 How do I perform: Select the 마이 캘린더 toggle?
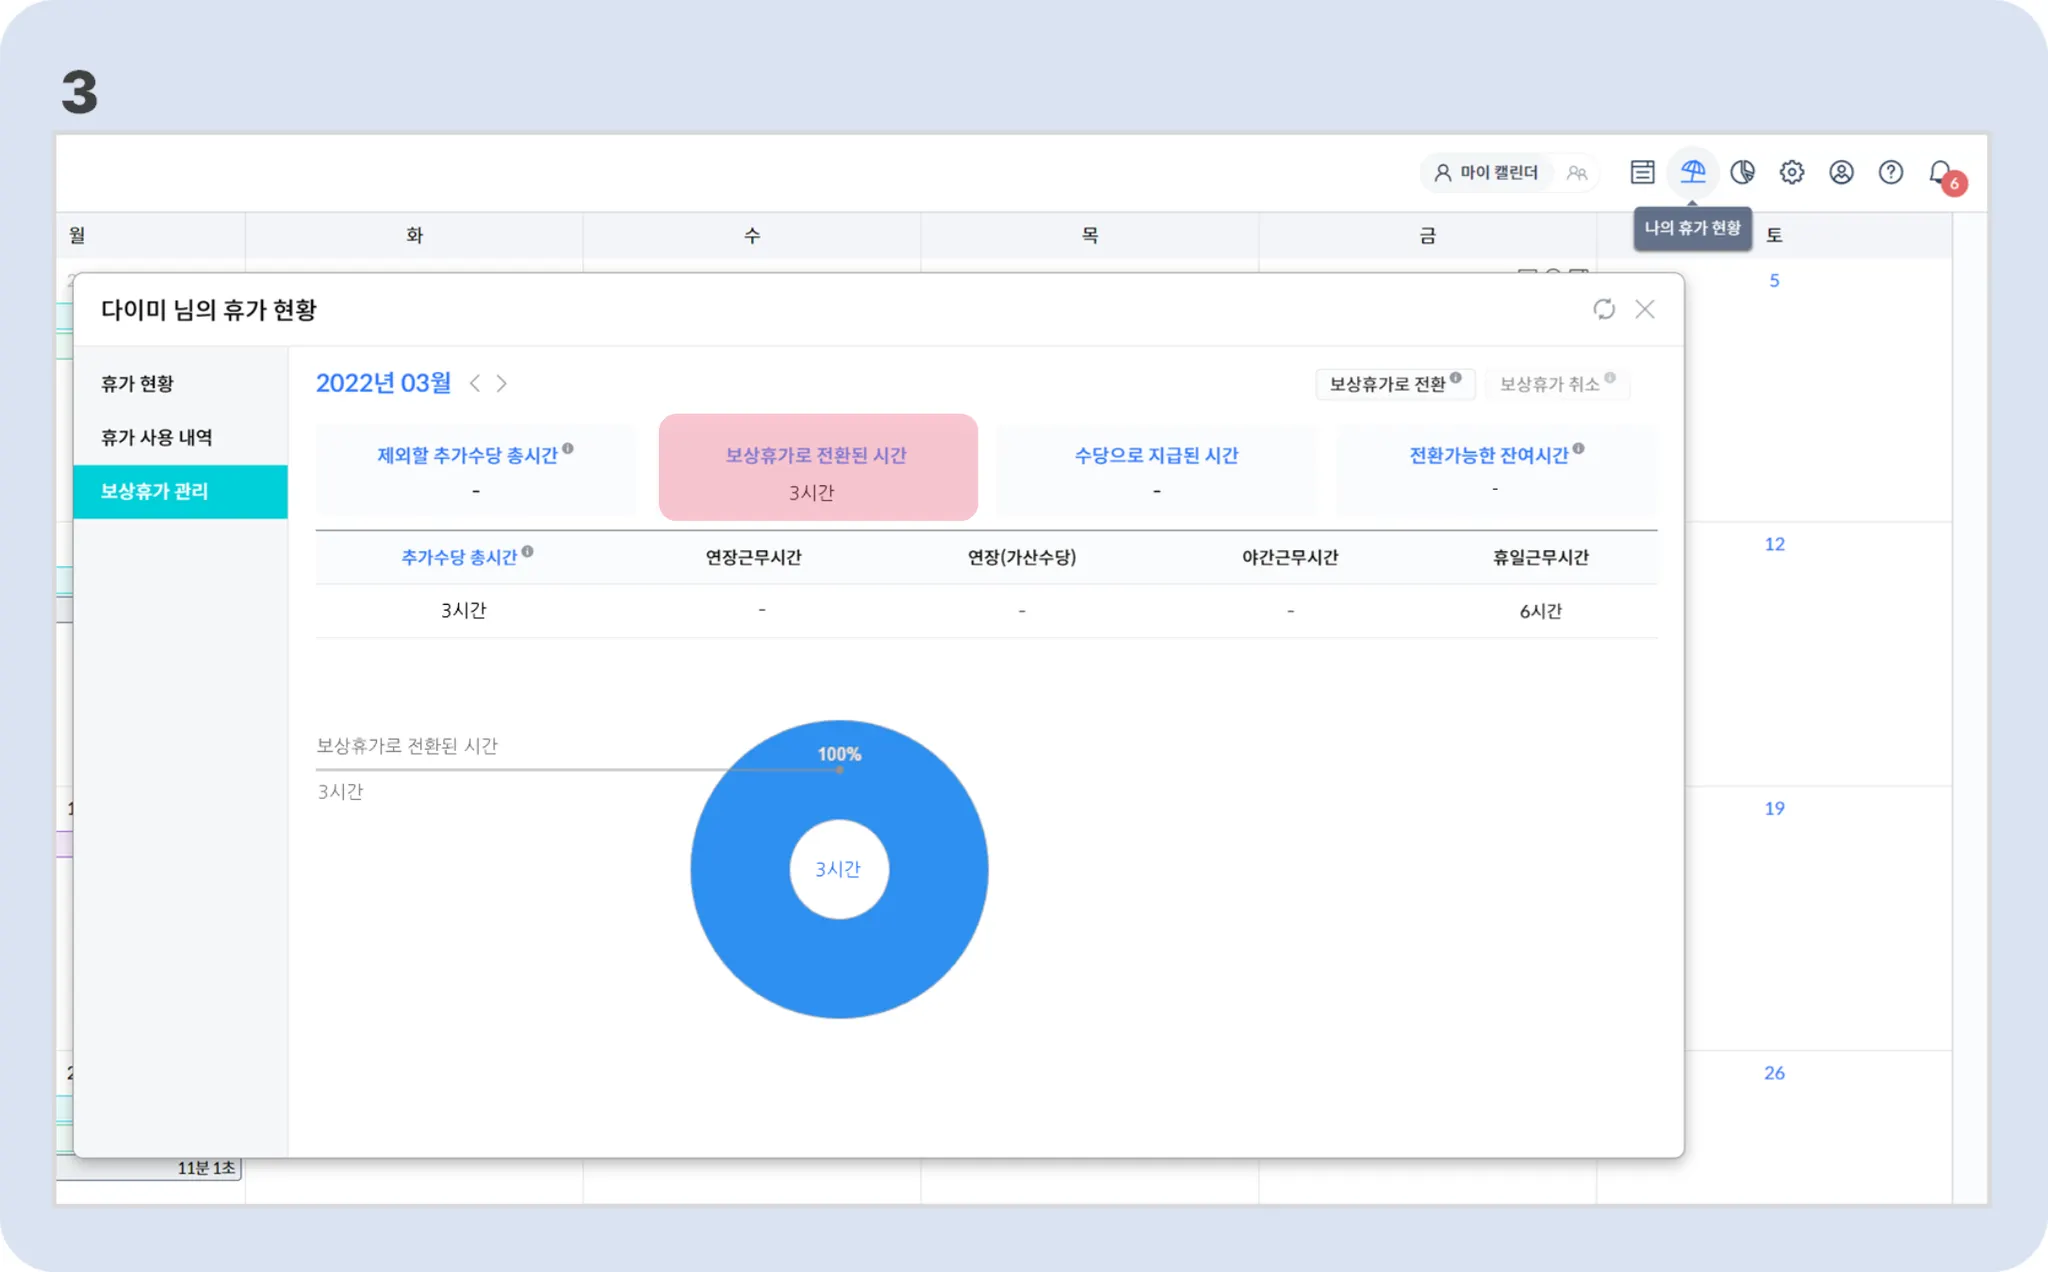coord(1486,173)
